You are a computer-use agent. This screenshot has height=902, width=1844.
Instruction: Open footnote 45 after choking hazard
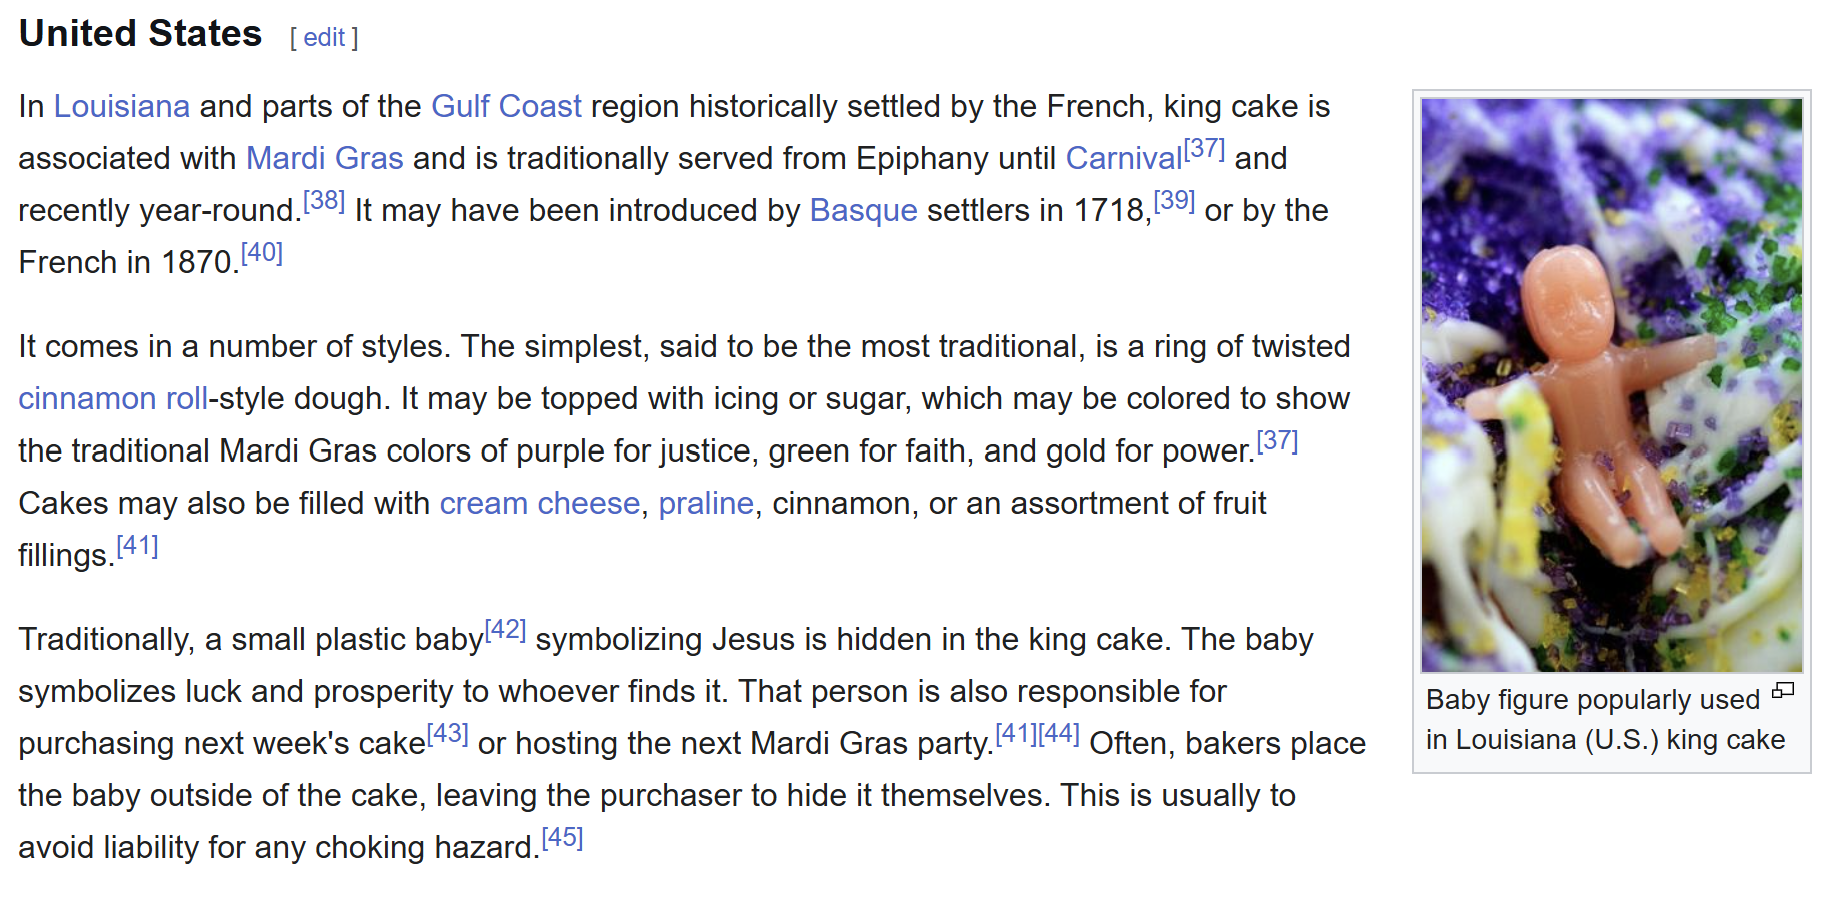(x=562, y=838)
